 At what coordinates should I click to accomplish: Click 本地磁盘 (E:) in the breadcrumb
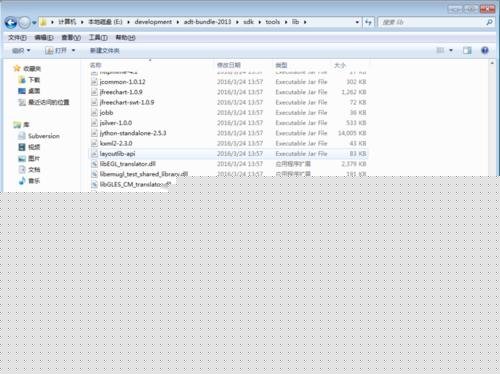tap(105, 22)
